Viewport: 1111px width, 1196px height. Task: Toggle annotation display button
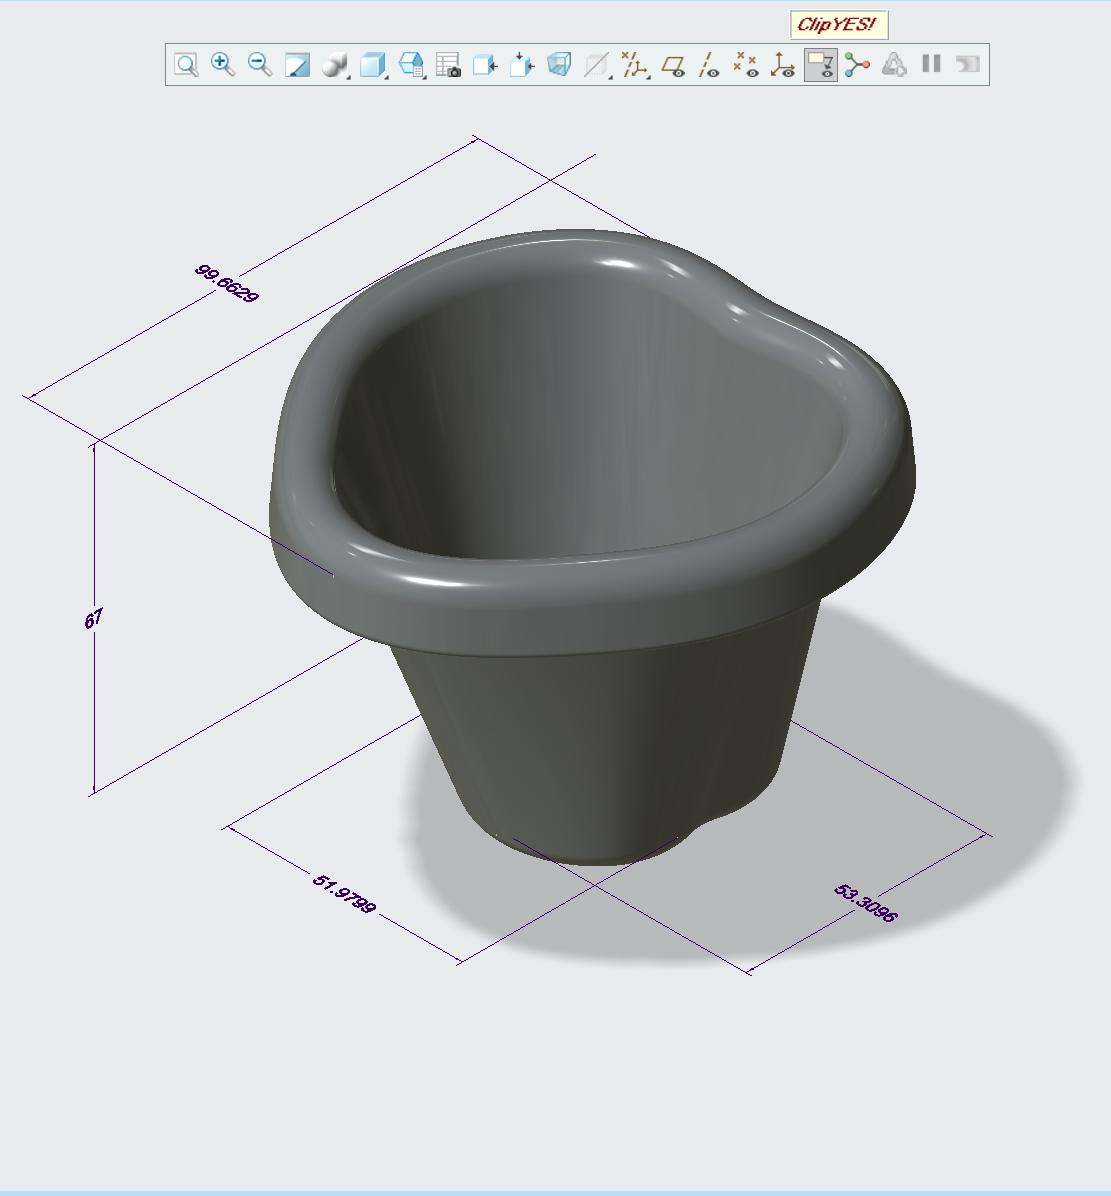click(820, 65)
